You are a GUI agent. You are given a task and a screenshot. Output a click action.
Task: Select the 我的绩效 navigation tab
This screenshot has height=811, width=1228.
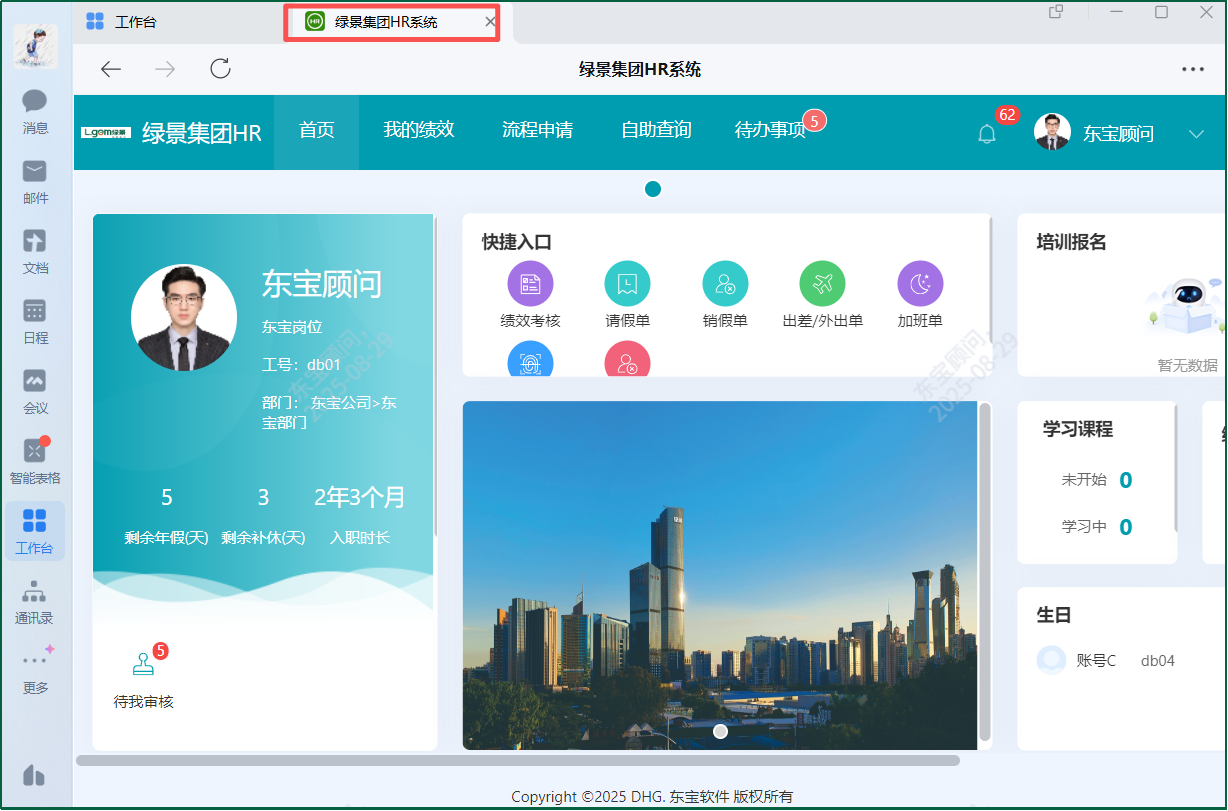(419, 130)
